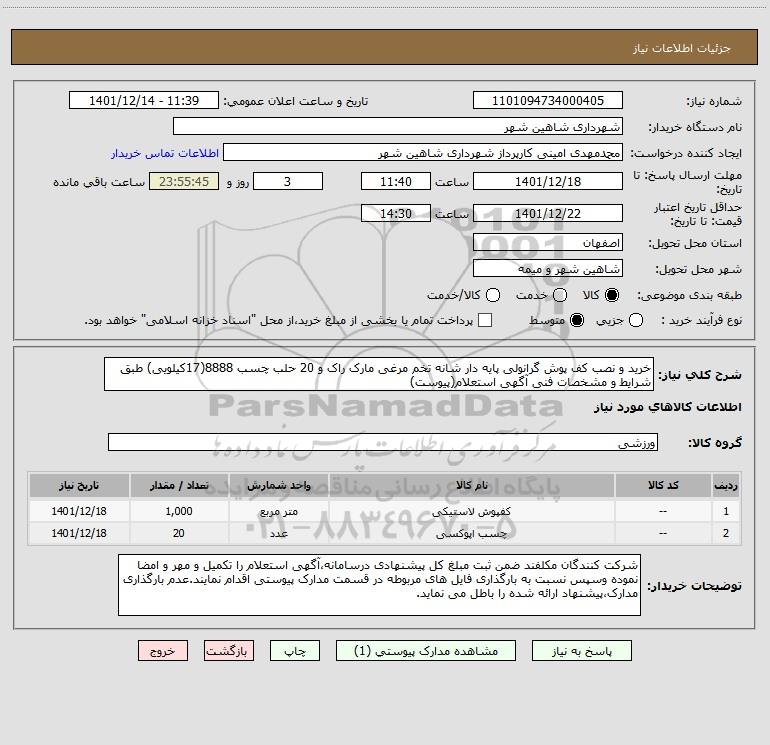Click the price validity time 14:30 field

tap(396, 214)
